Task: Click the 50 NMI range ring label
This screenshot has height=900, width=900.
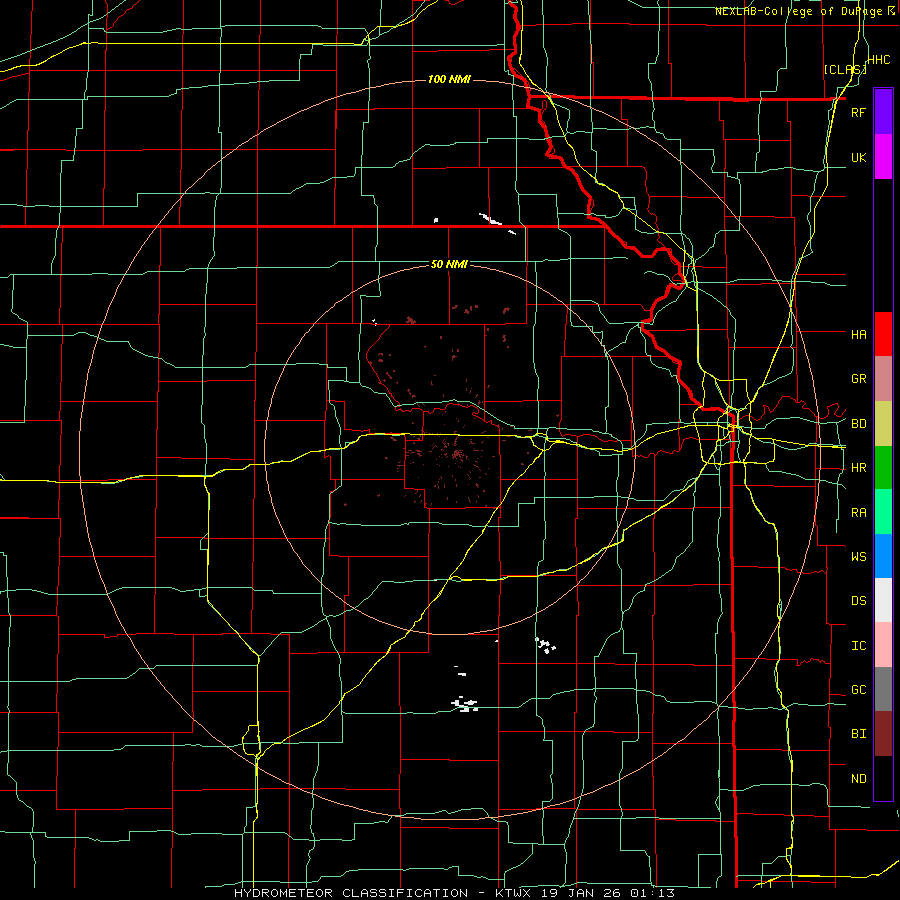Action: [x=449, y=264]
